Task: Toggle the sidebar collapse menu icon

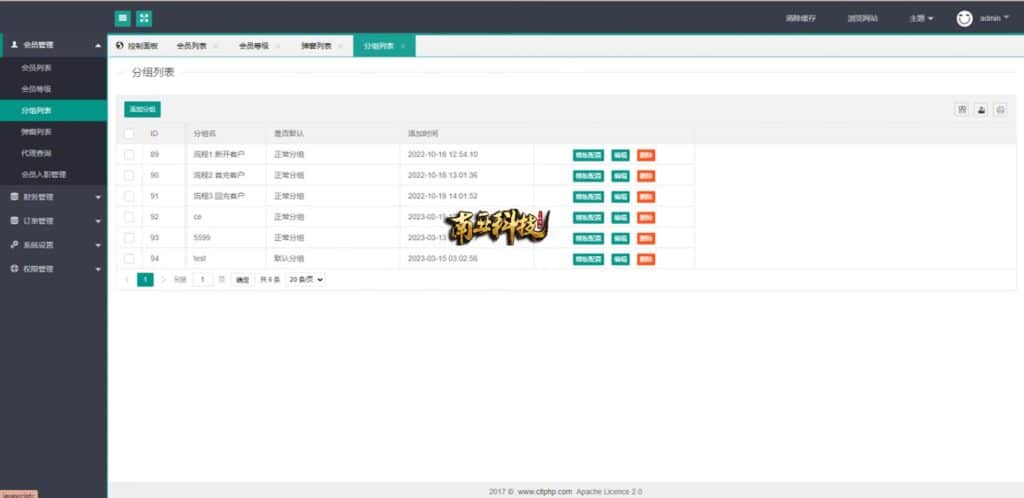Action: (x=123, y=18)
